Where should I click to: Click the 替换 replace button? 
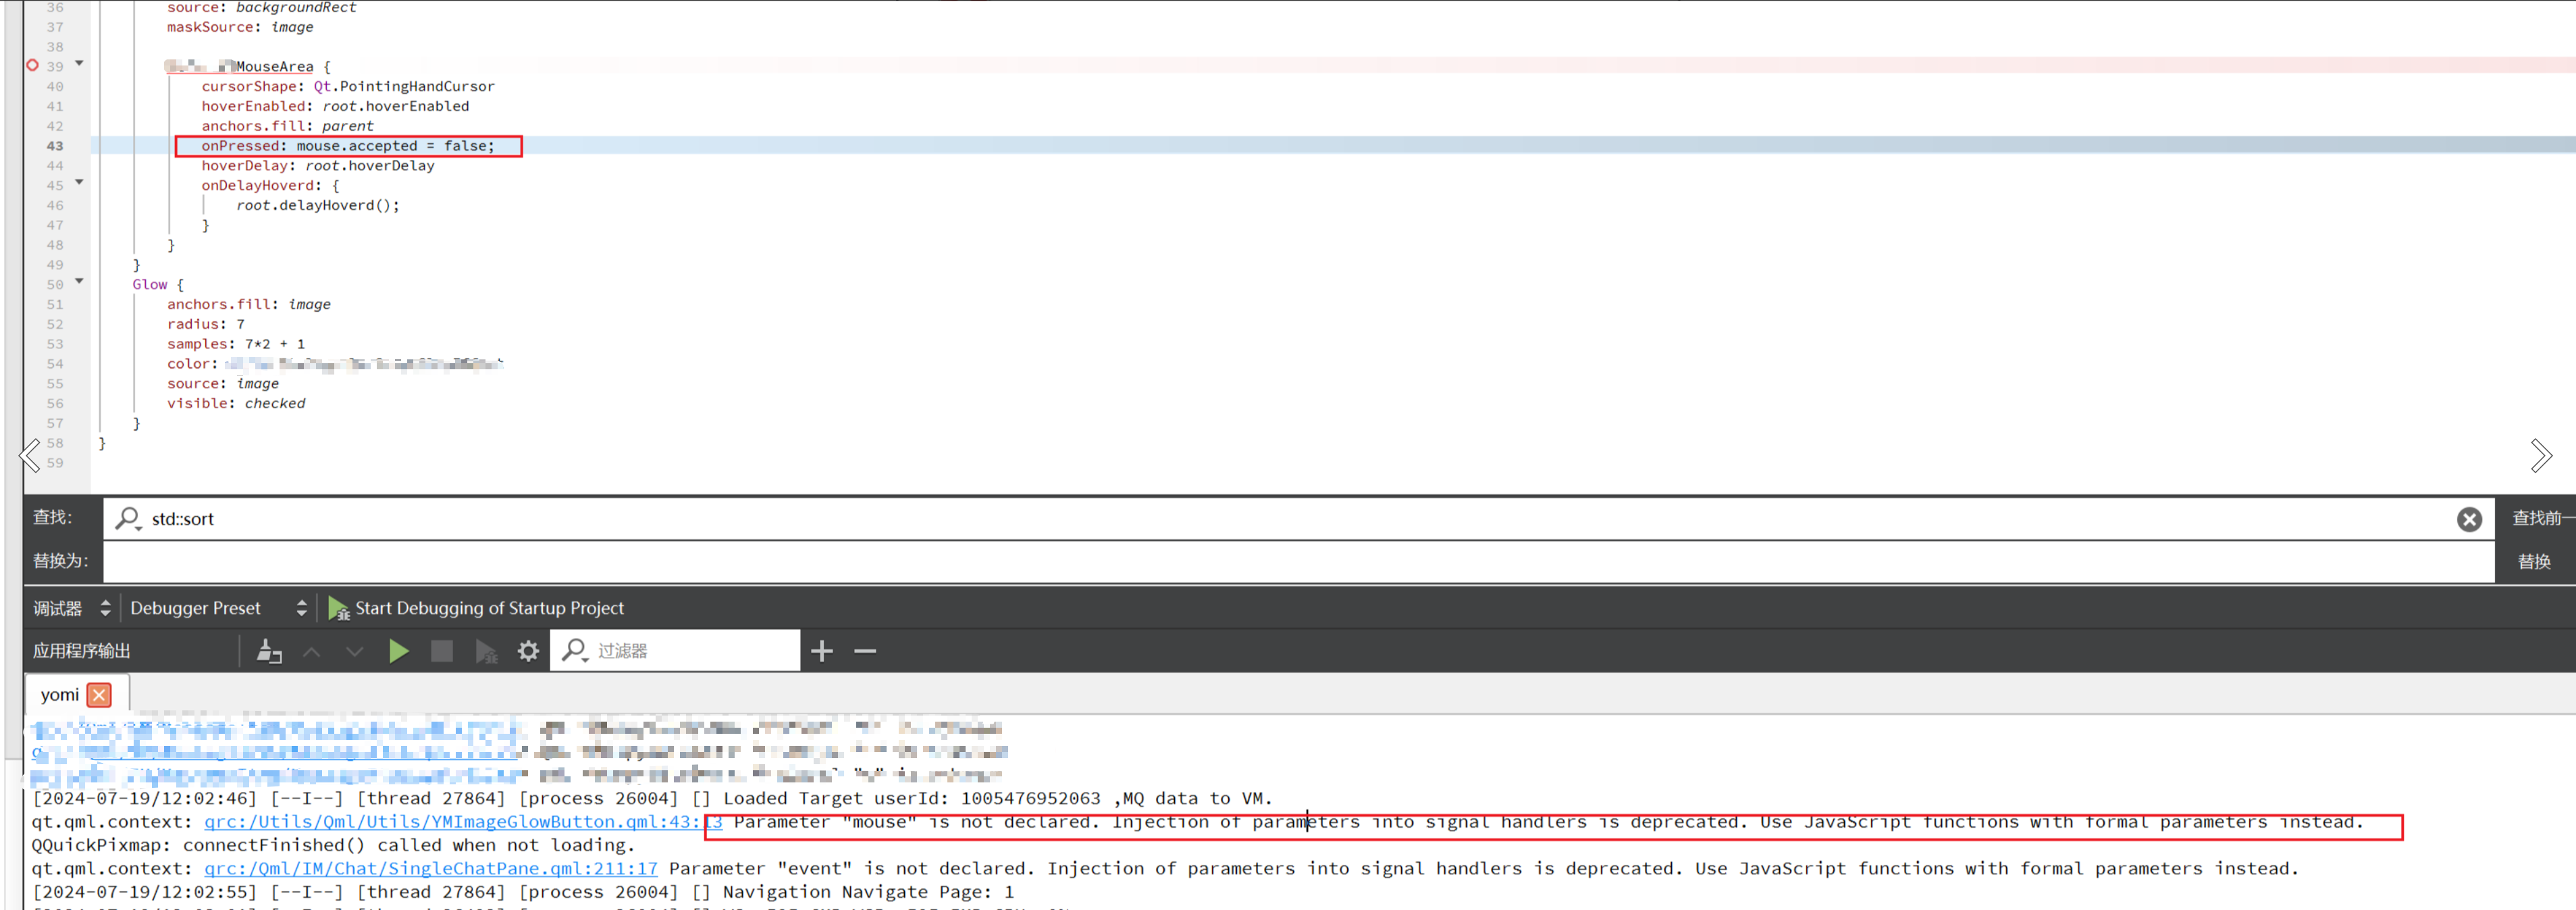2533,561
